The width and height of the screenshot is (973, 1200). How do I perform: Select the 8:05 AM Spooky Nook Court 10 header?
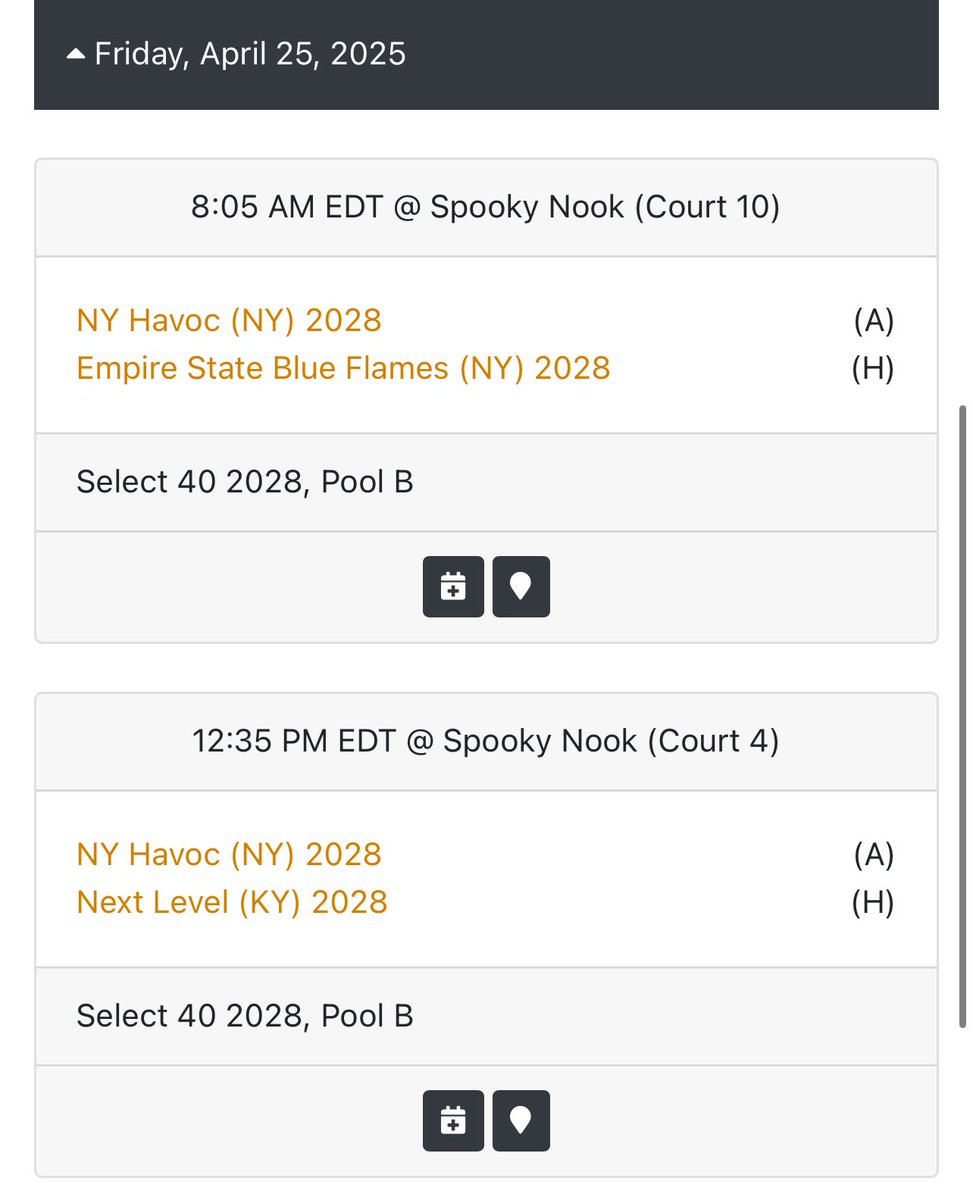click(486, 208)
